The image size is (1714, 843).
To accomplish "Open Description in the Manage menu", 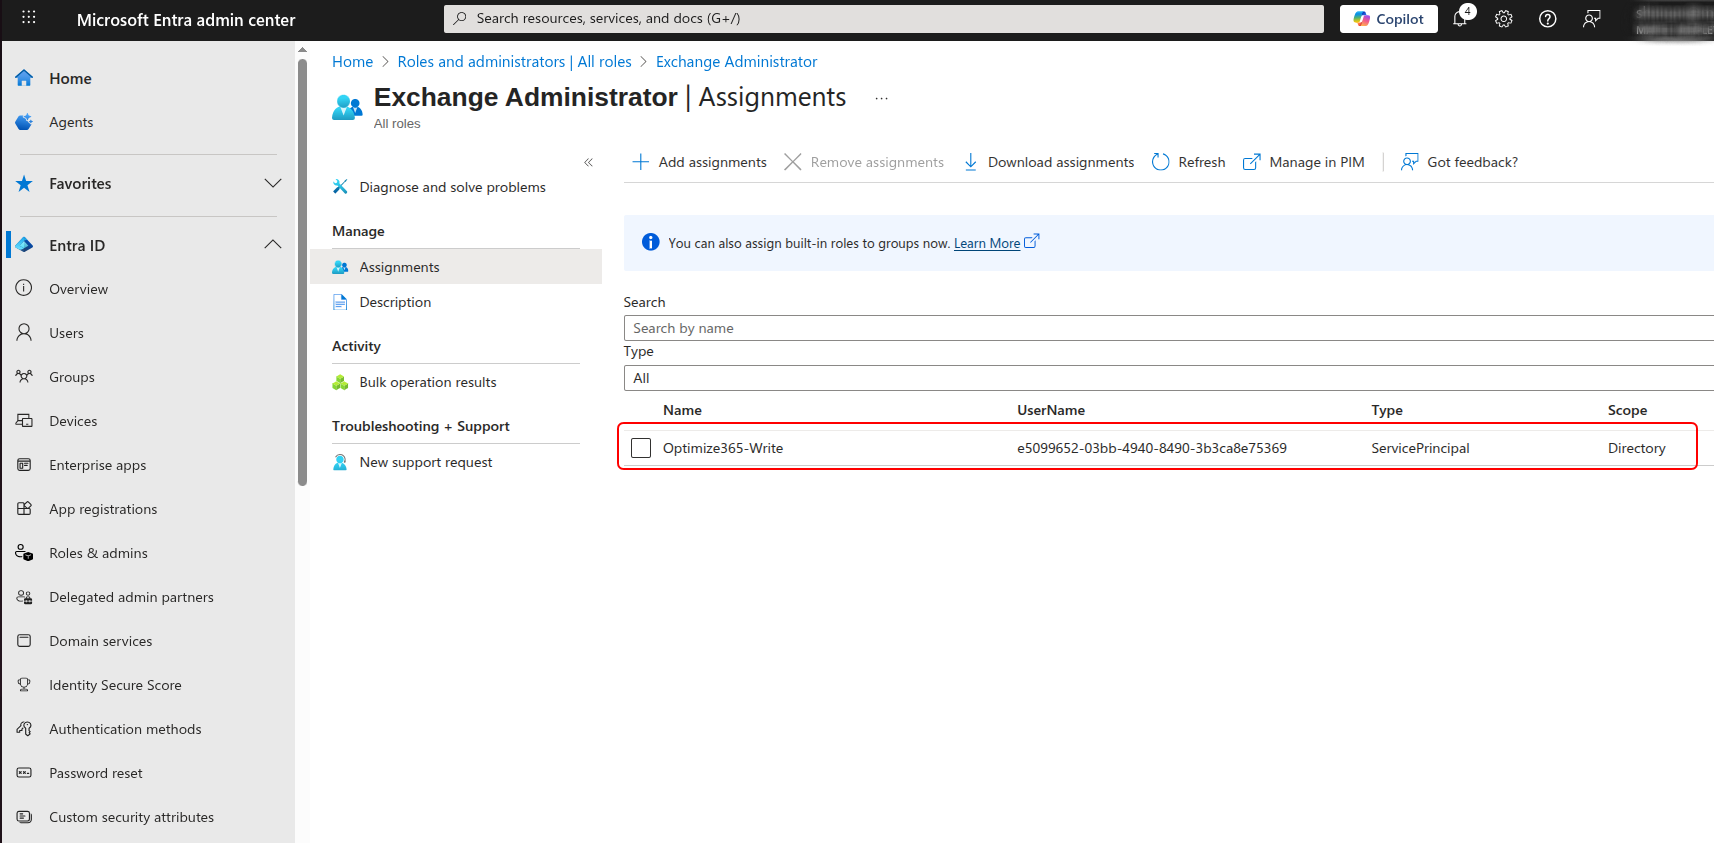I will click(x=395, y=302).
